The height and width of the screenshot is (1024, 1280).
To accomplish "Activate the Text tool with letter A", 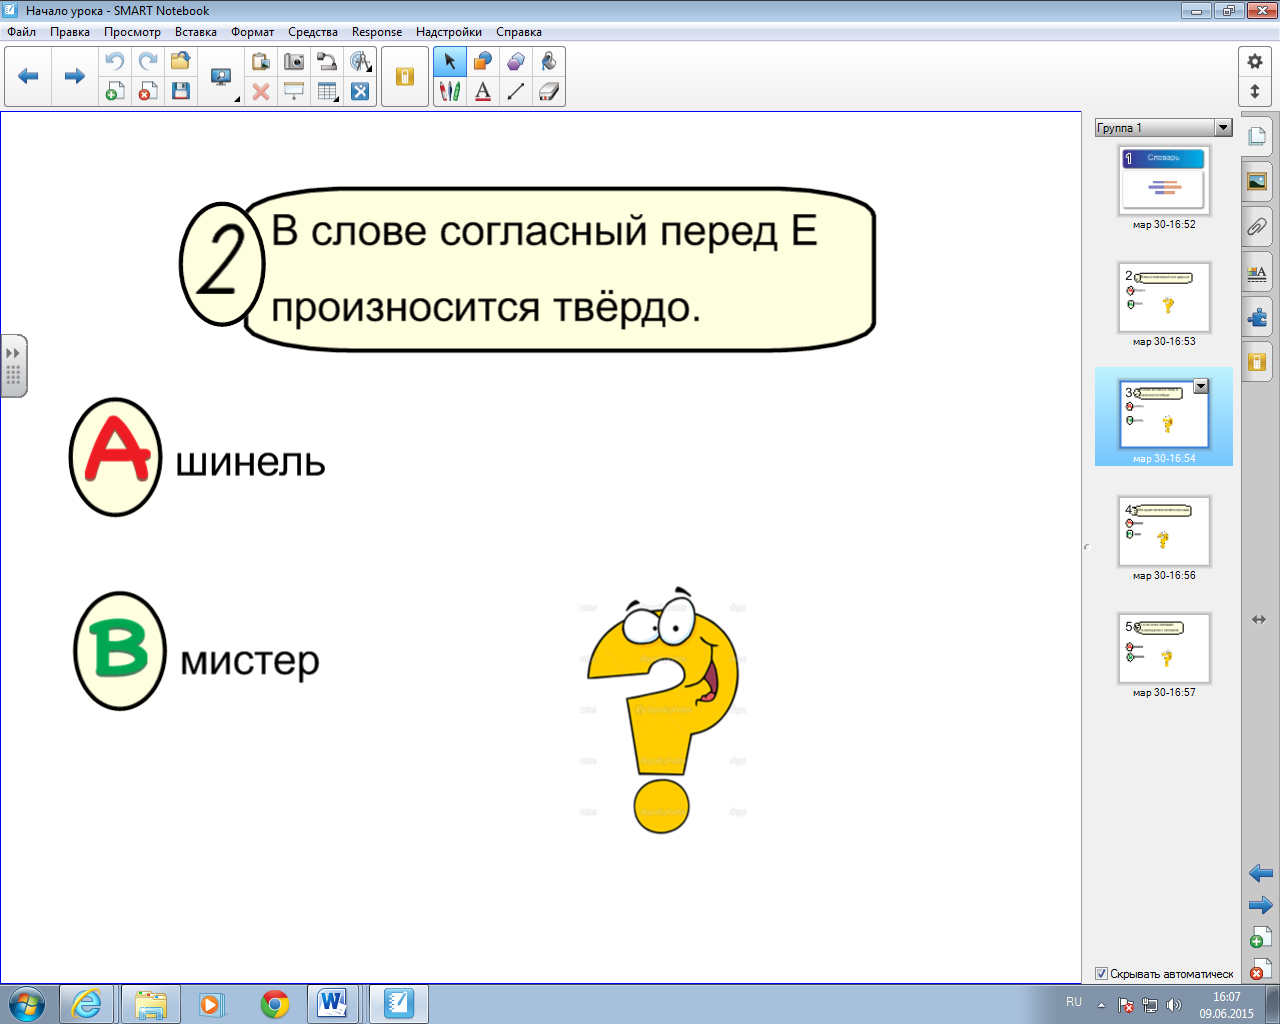I will pos(483,92).
